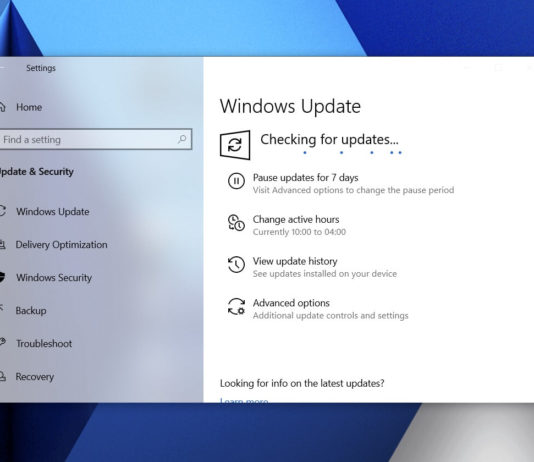Open Advanced options

[x=291, y=303]
